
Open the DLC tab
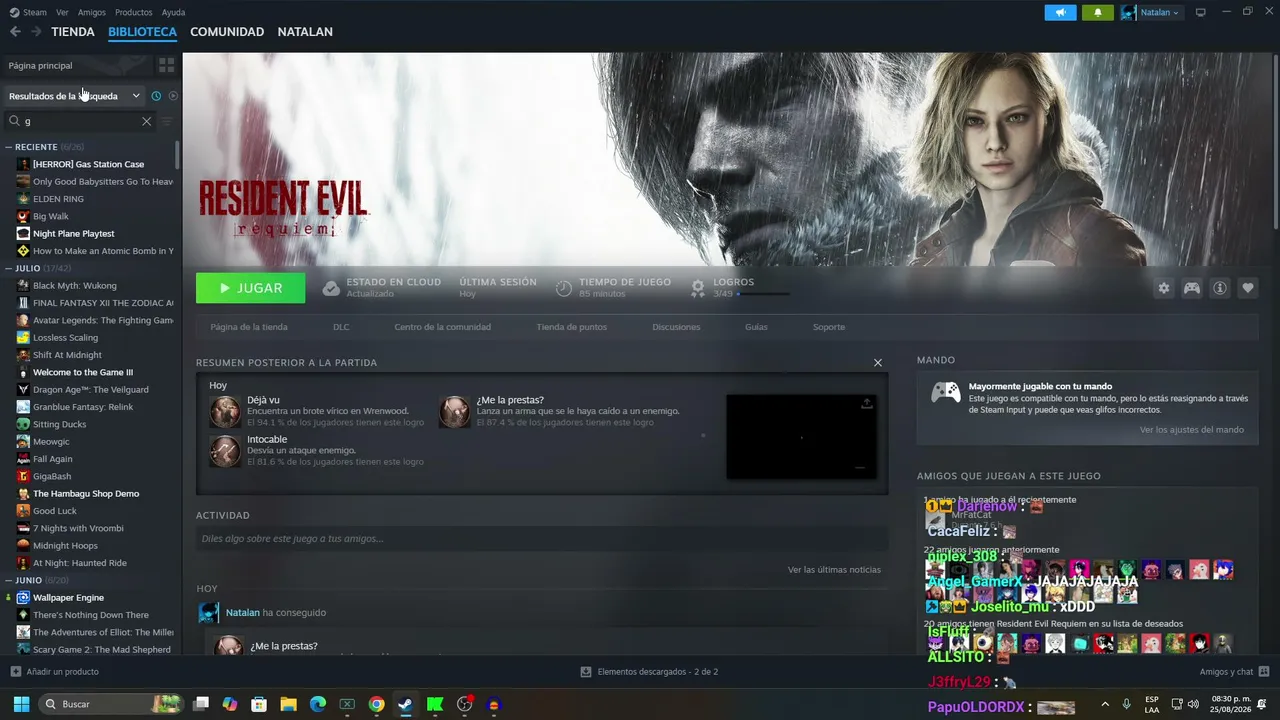(341, 327)
